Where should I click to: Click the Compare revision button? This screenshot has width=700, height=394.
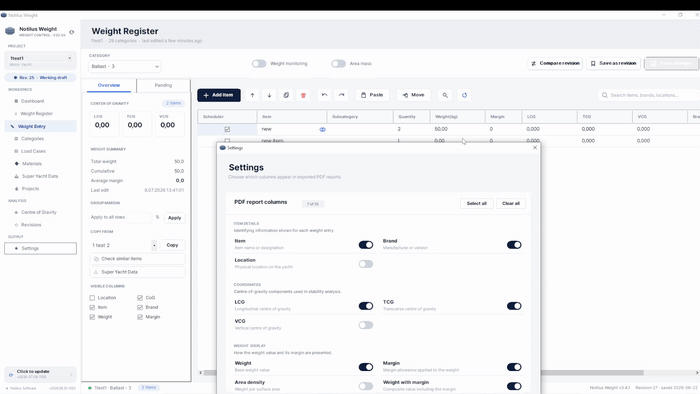click(555, 63)
